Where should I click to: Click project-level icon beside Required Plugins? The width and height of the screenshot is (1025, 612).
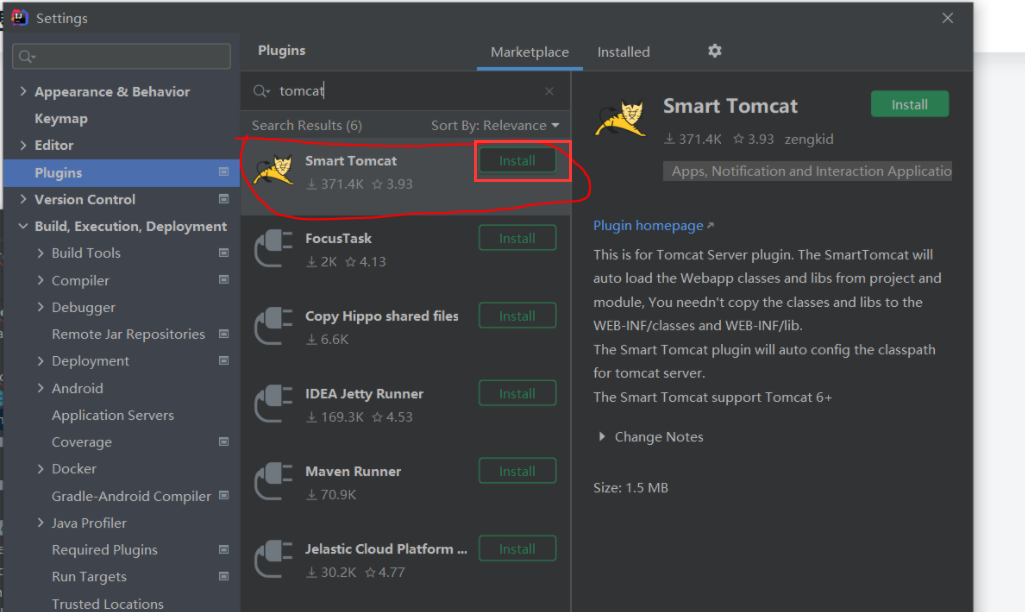tap(224, 549)
